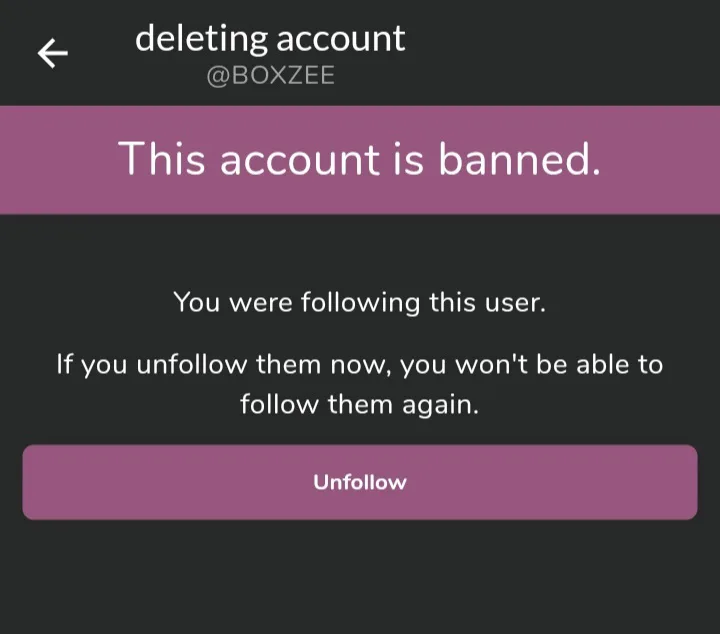The width and height of the screenshot is (720, 634).
Task: Click the "deleting account" profile title
Action: [x=270, y=39]
